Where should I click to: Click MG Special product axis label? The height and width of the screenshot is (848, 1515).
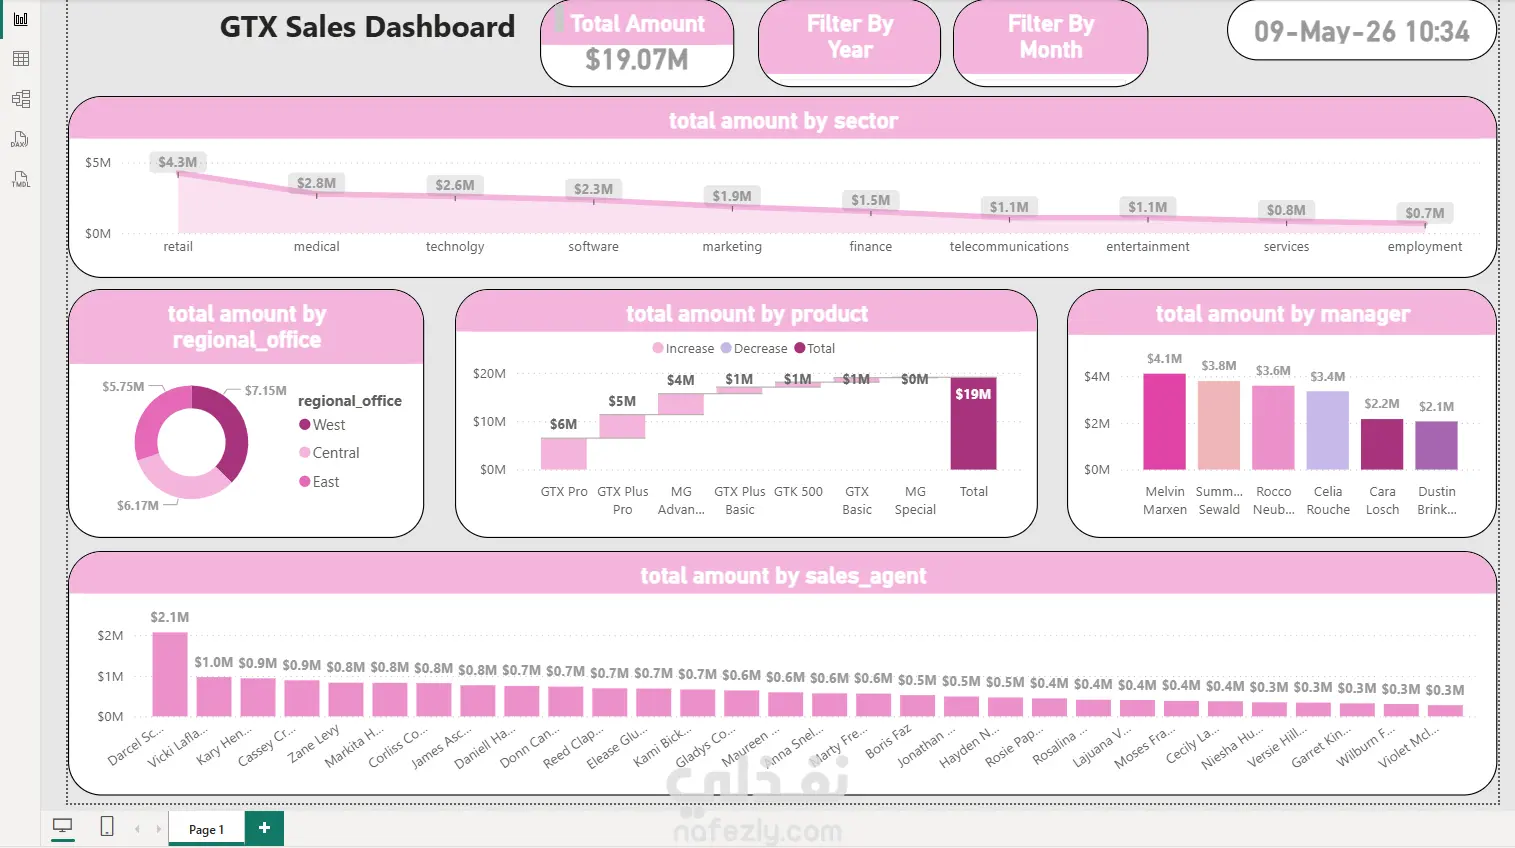915,501
